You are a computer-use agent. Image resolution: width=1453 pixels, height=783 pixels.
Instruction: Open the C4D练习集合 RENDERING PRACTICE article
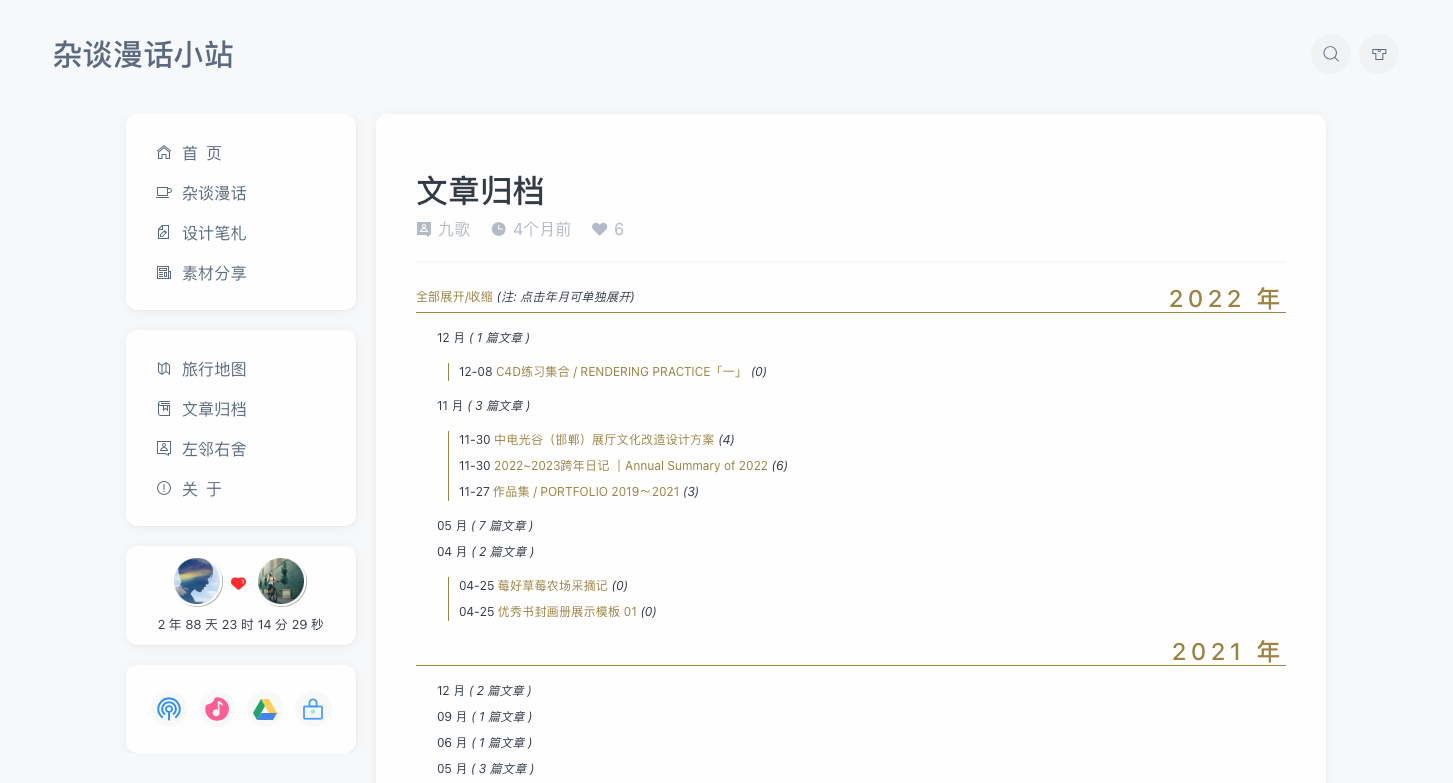click(x=620, y=371)
